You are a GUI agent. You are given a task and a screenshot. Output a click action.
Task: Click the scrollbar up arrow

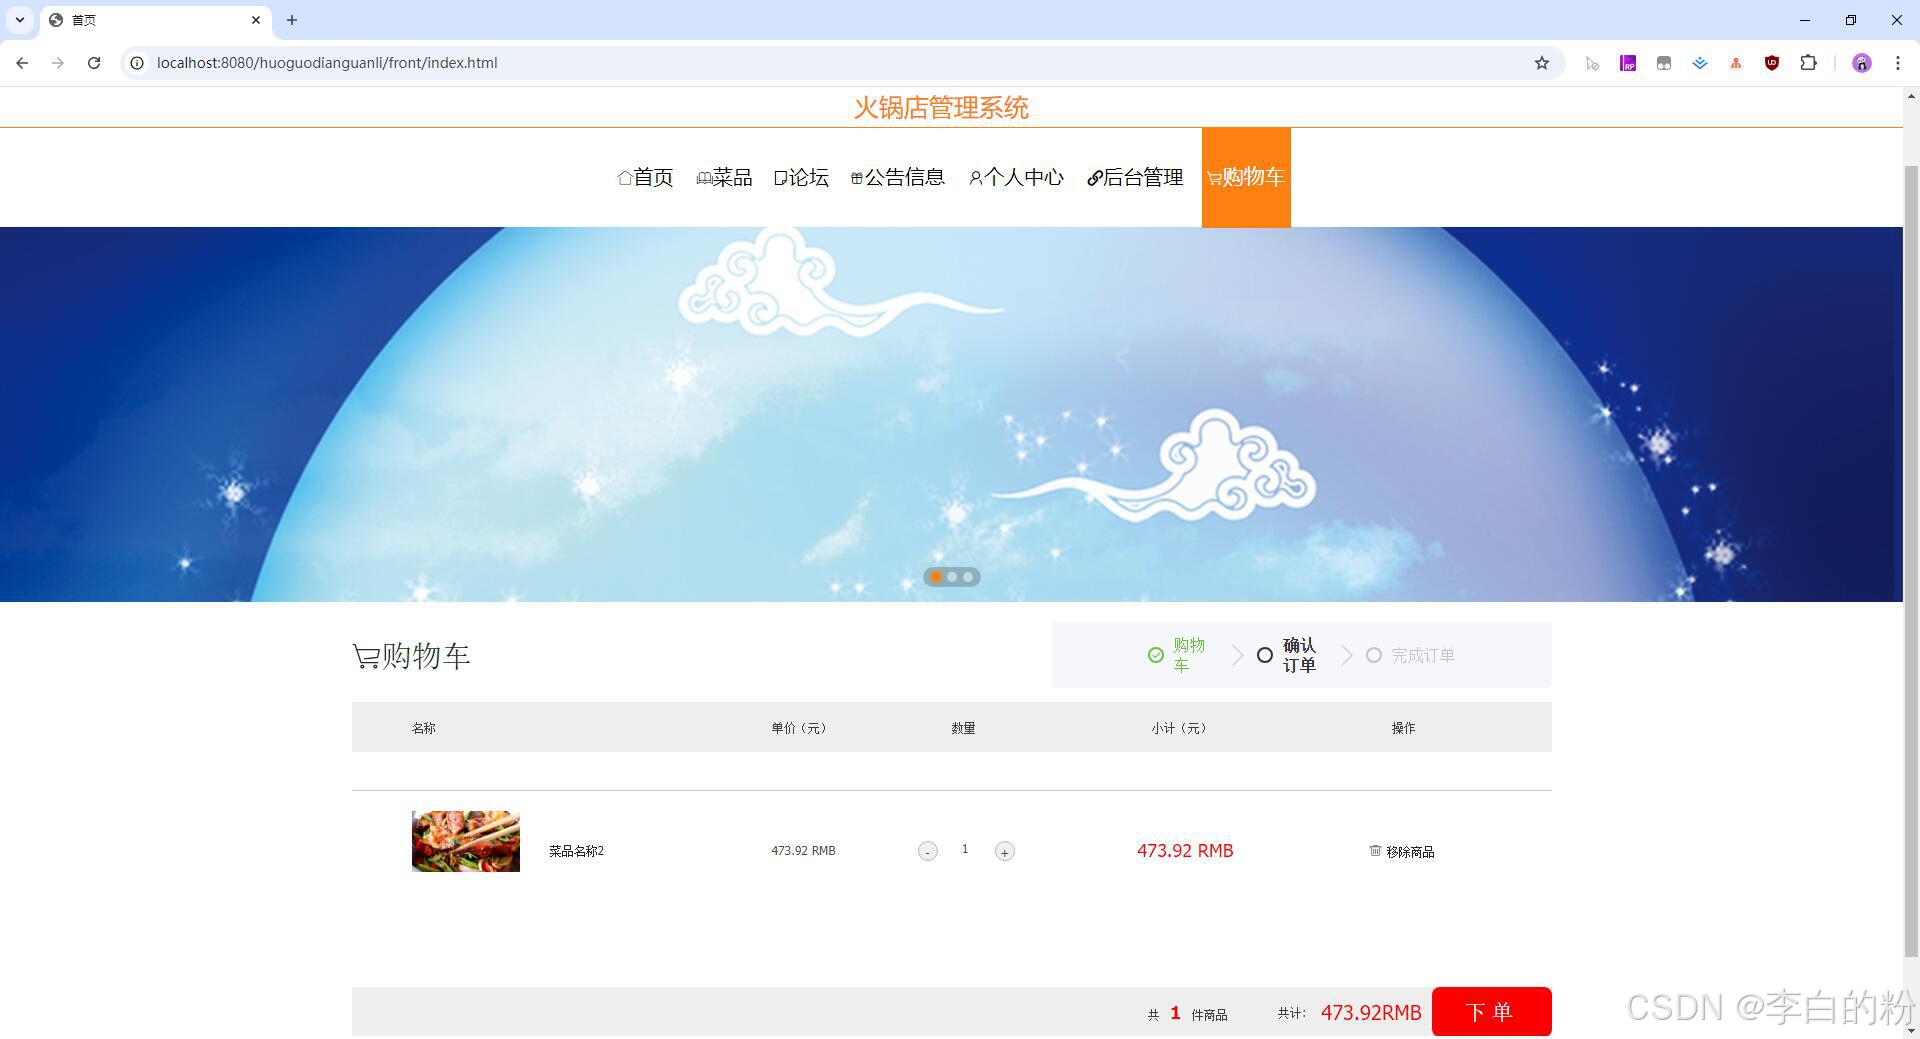(1911, 96)
